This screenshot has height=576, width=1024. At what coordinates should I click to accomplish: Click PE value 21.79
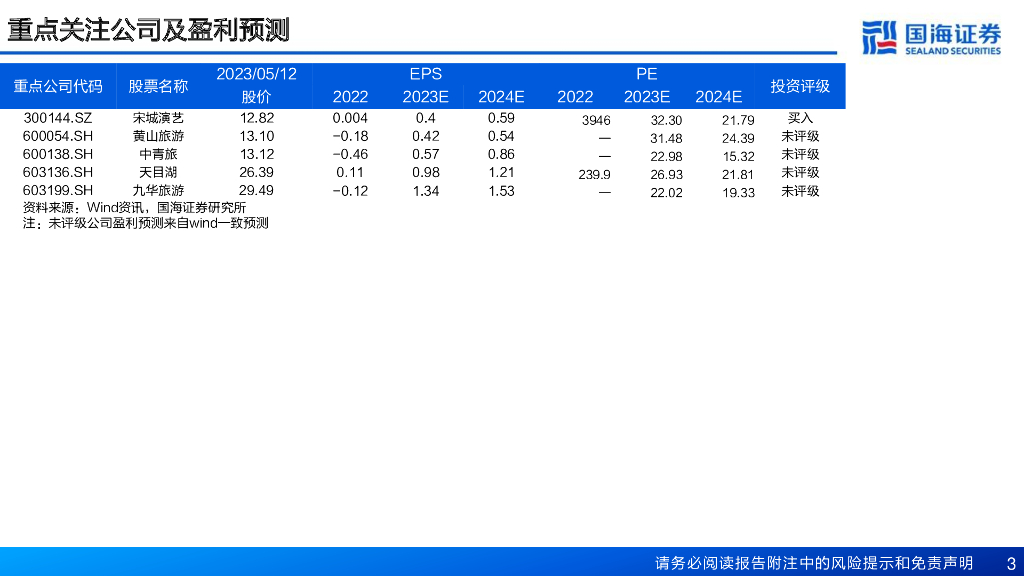(738, 121)
